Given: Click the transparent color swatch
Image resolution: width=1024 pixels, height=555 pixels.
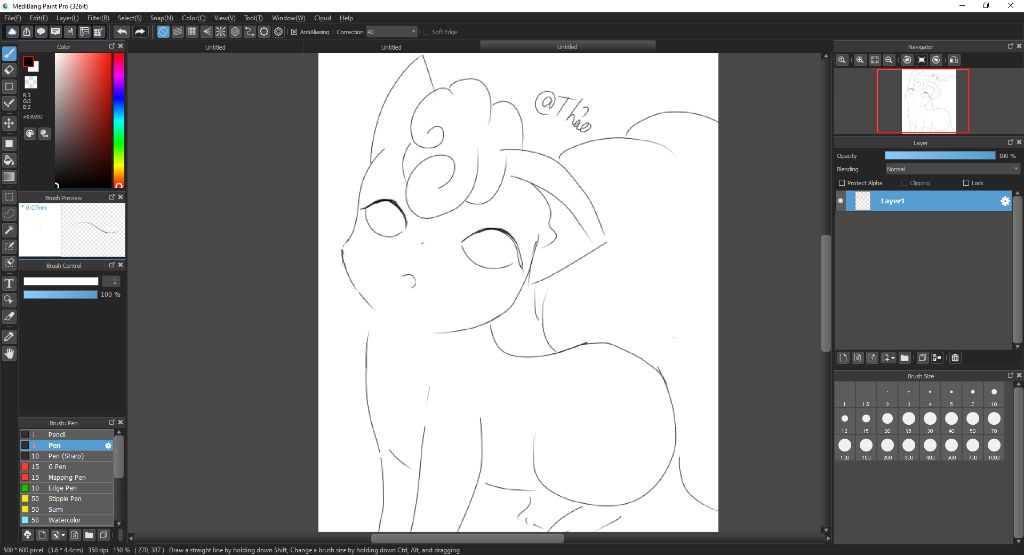Looking at the screenshot, I should point(31,82).
